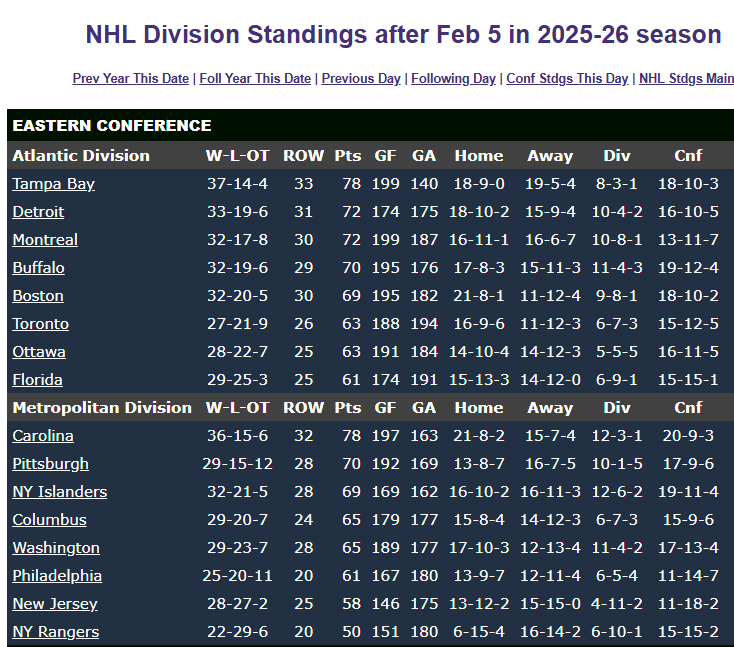Click the Detroit team link

(38, 212)
